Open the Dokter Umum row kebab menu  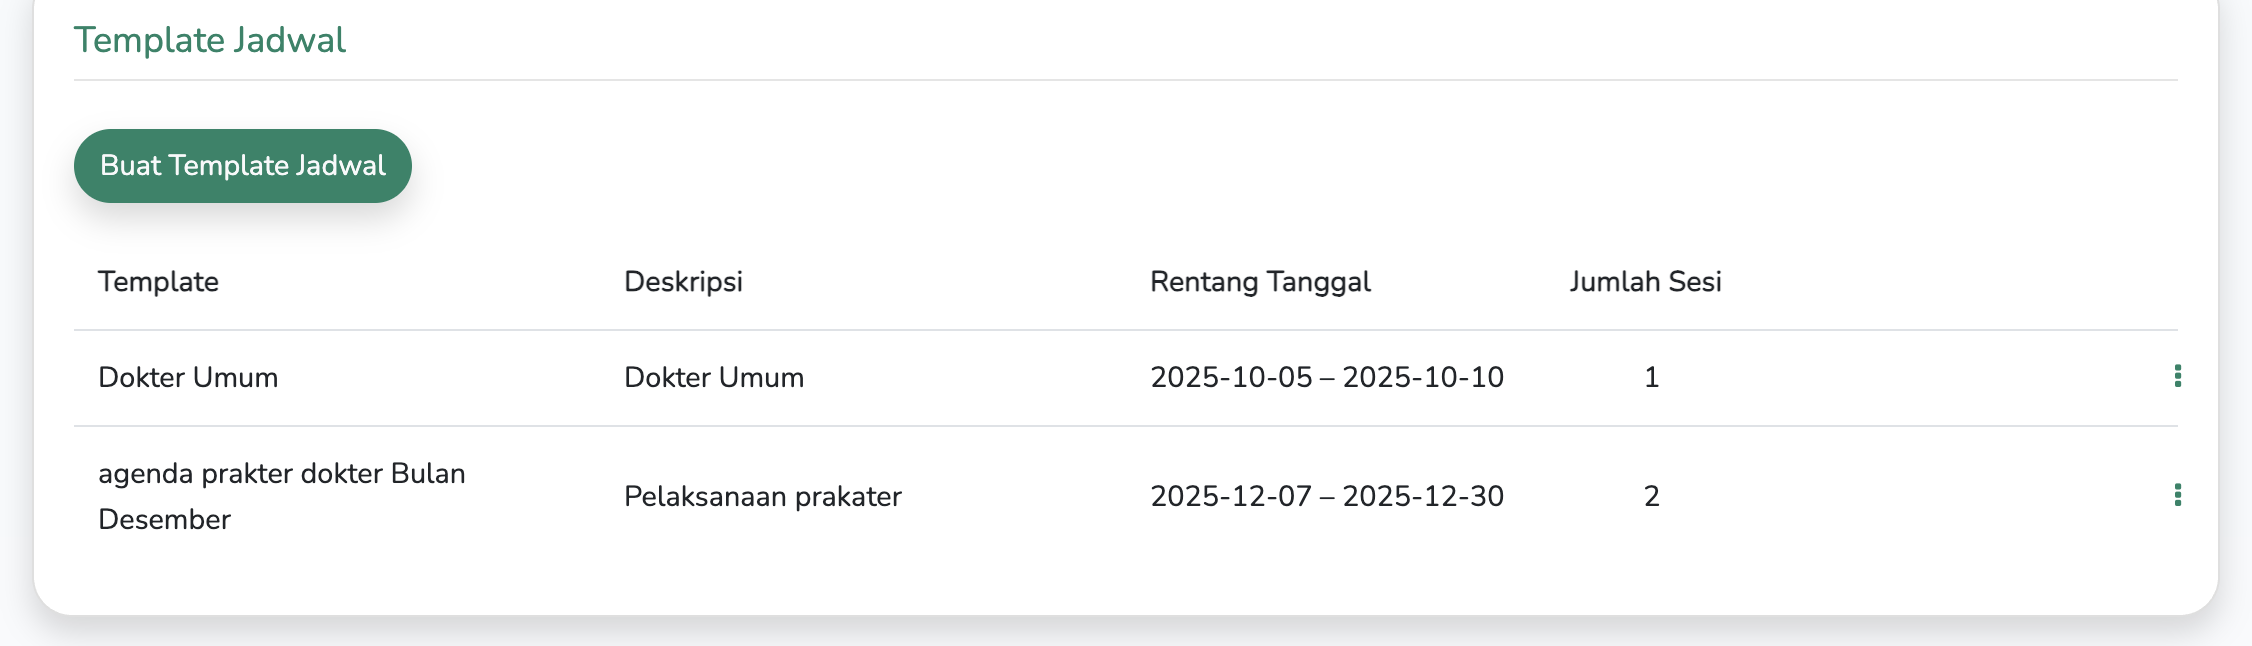(2177, 376)
